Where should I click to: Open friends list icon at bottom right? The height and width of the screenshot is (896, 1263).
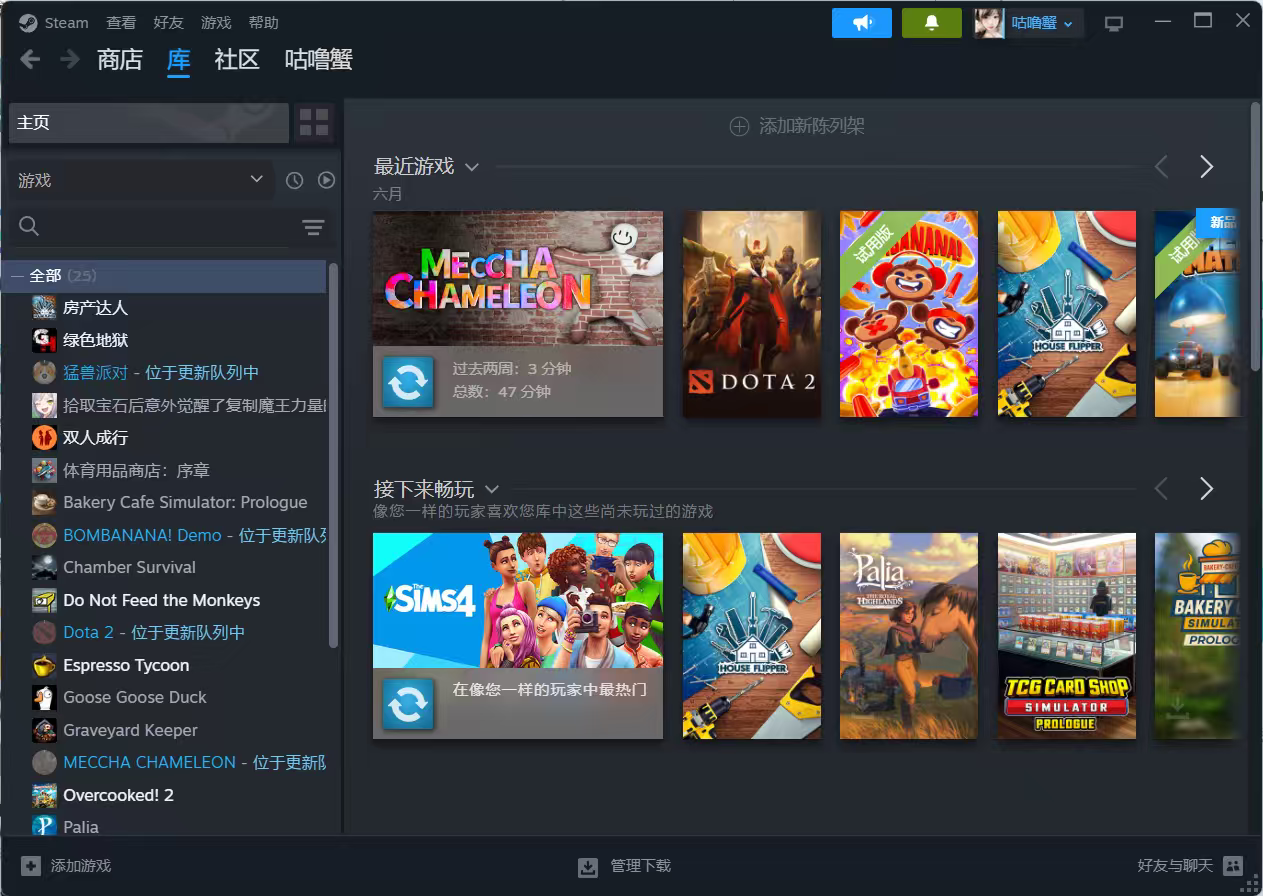coord(1233,866)
